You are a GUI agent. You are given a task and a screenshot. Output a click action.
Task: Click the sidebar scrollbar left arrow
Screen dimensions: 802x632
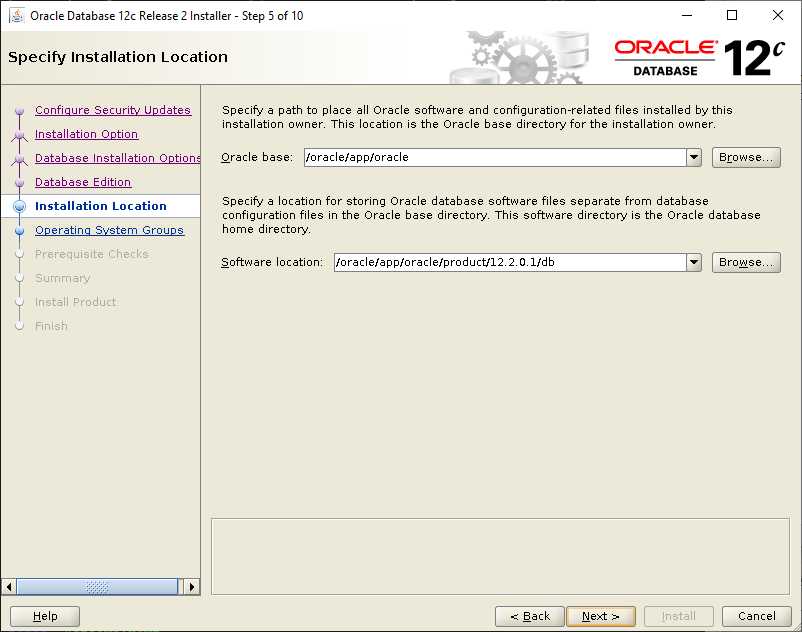pyautogui.click(x=9, y=586)
